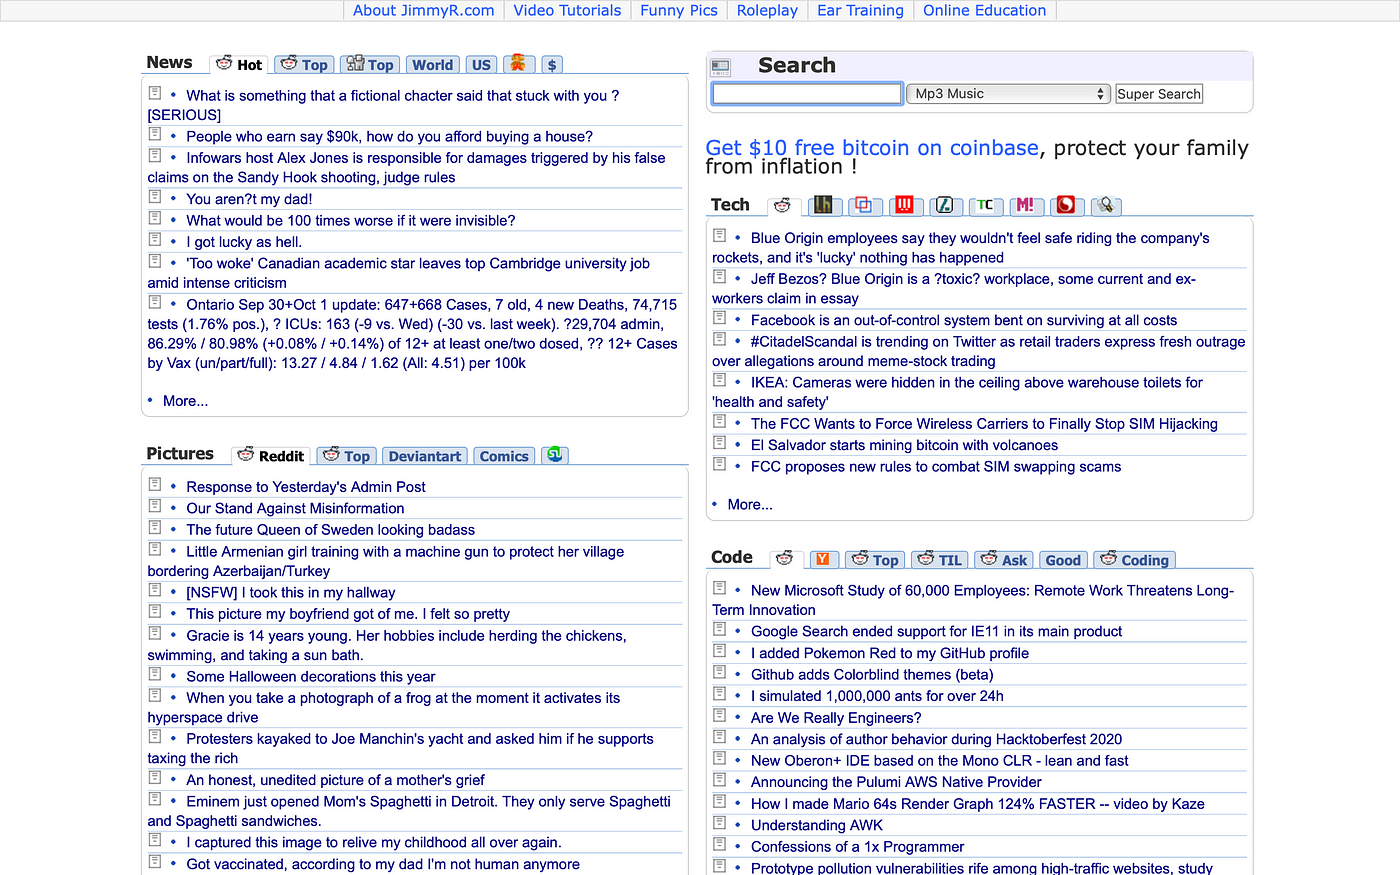Open the Hacker News Y tab in Code
This screenshot has width=1400, height=875.
[x=822, y=560]
